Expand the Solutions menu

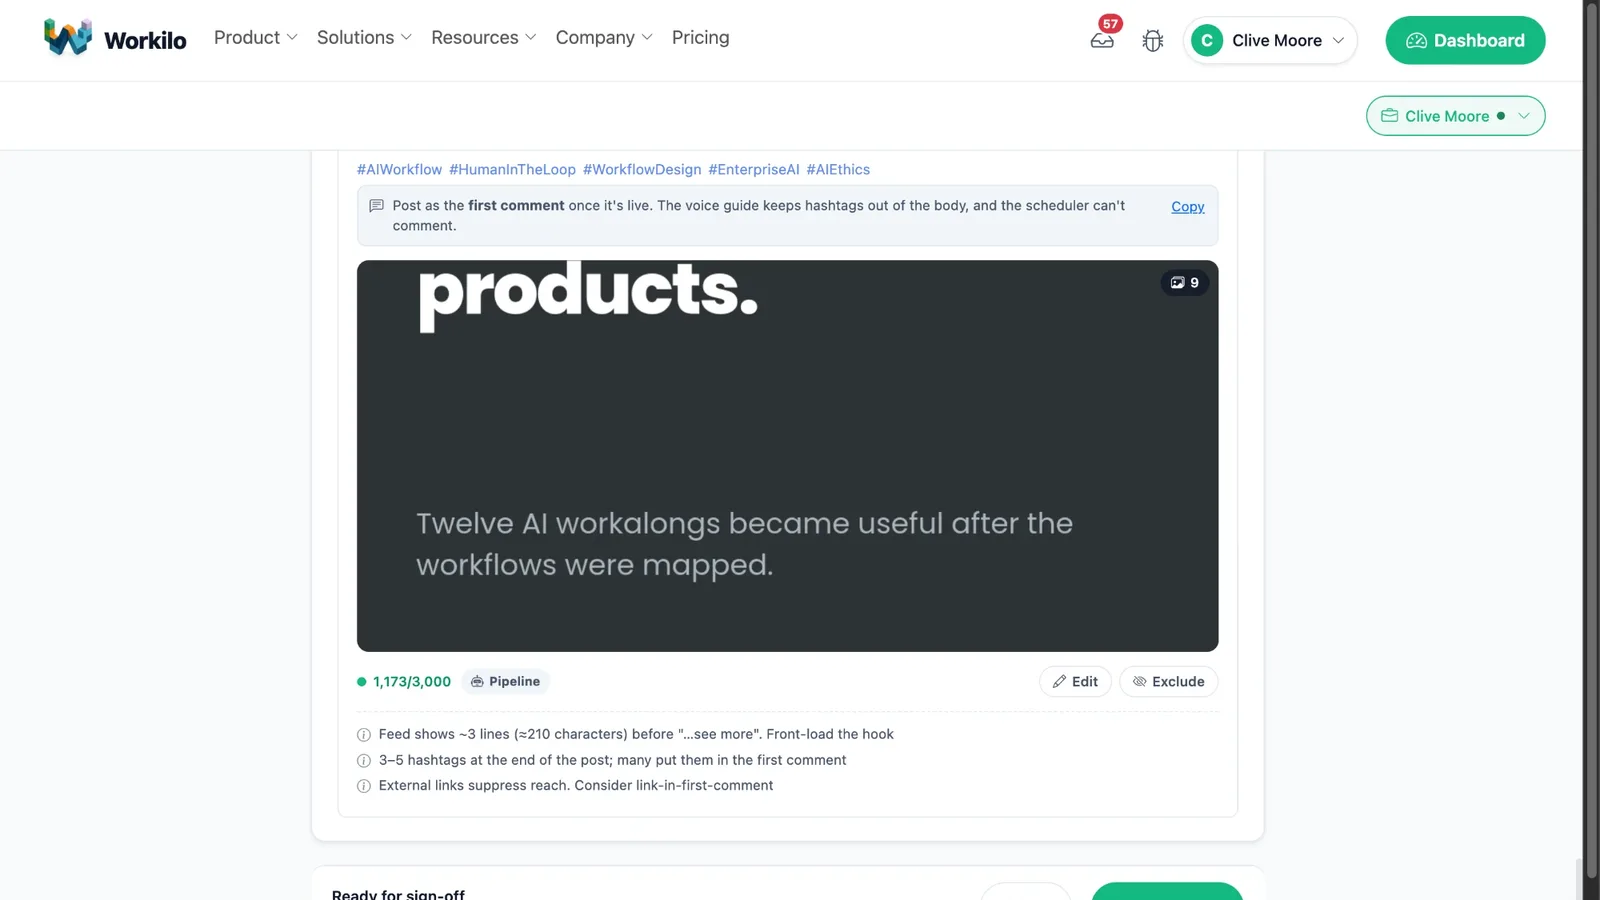(x=364, y=38)
